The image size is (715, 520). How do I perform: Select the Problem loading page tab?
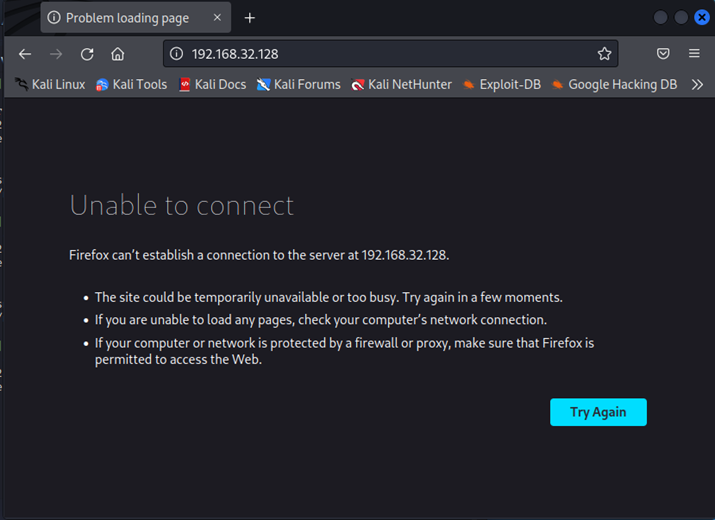tap(125, 18)
